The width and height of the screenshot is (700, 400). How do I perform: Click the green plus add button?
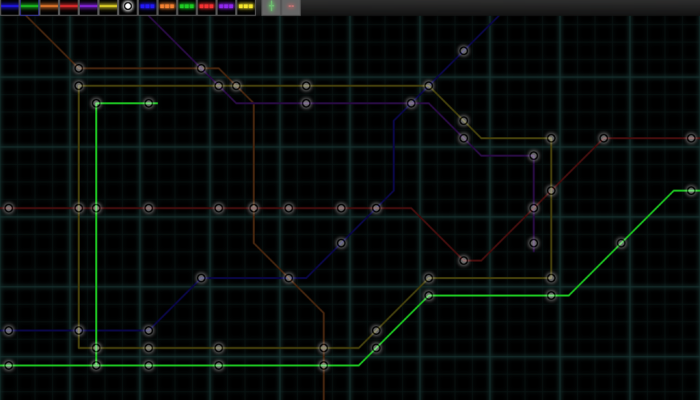[271, 7]
